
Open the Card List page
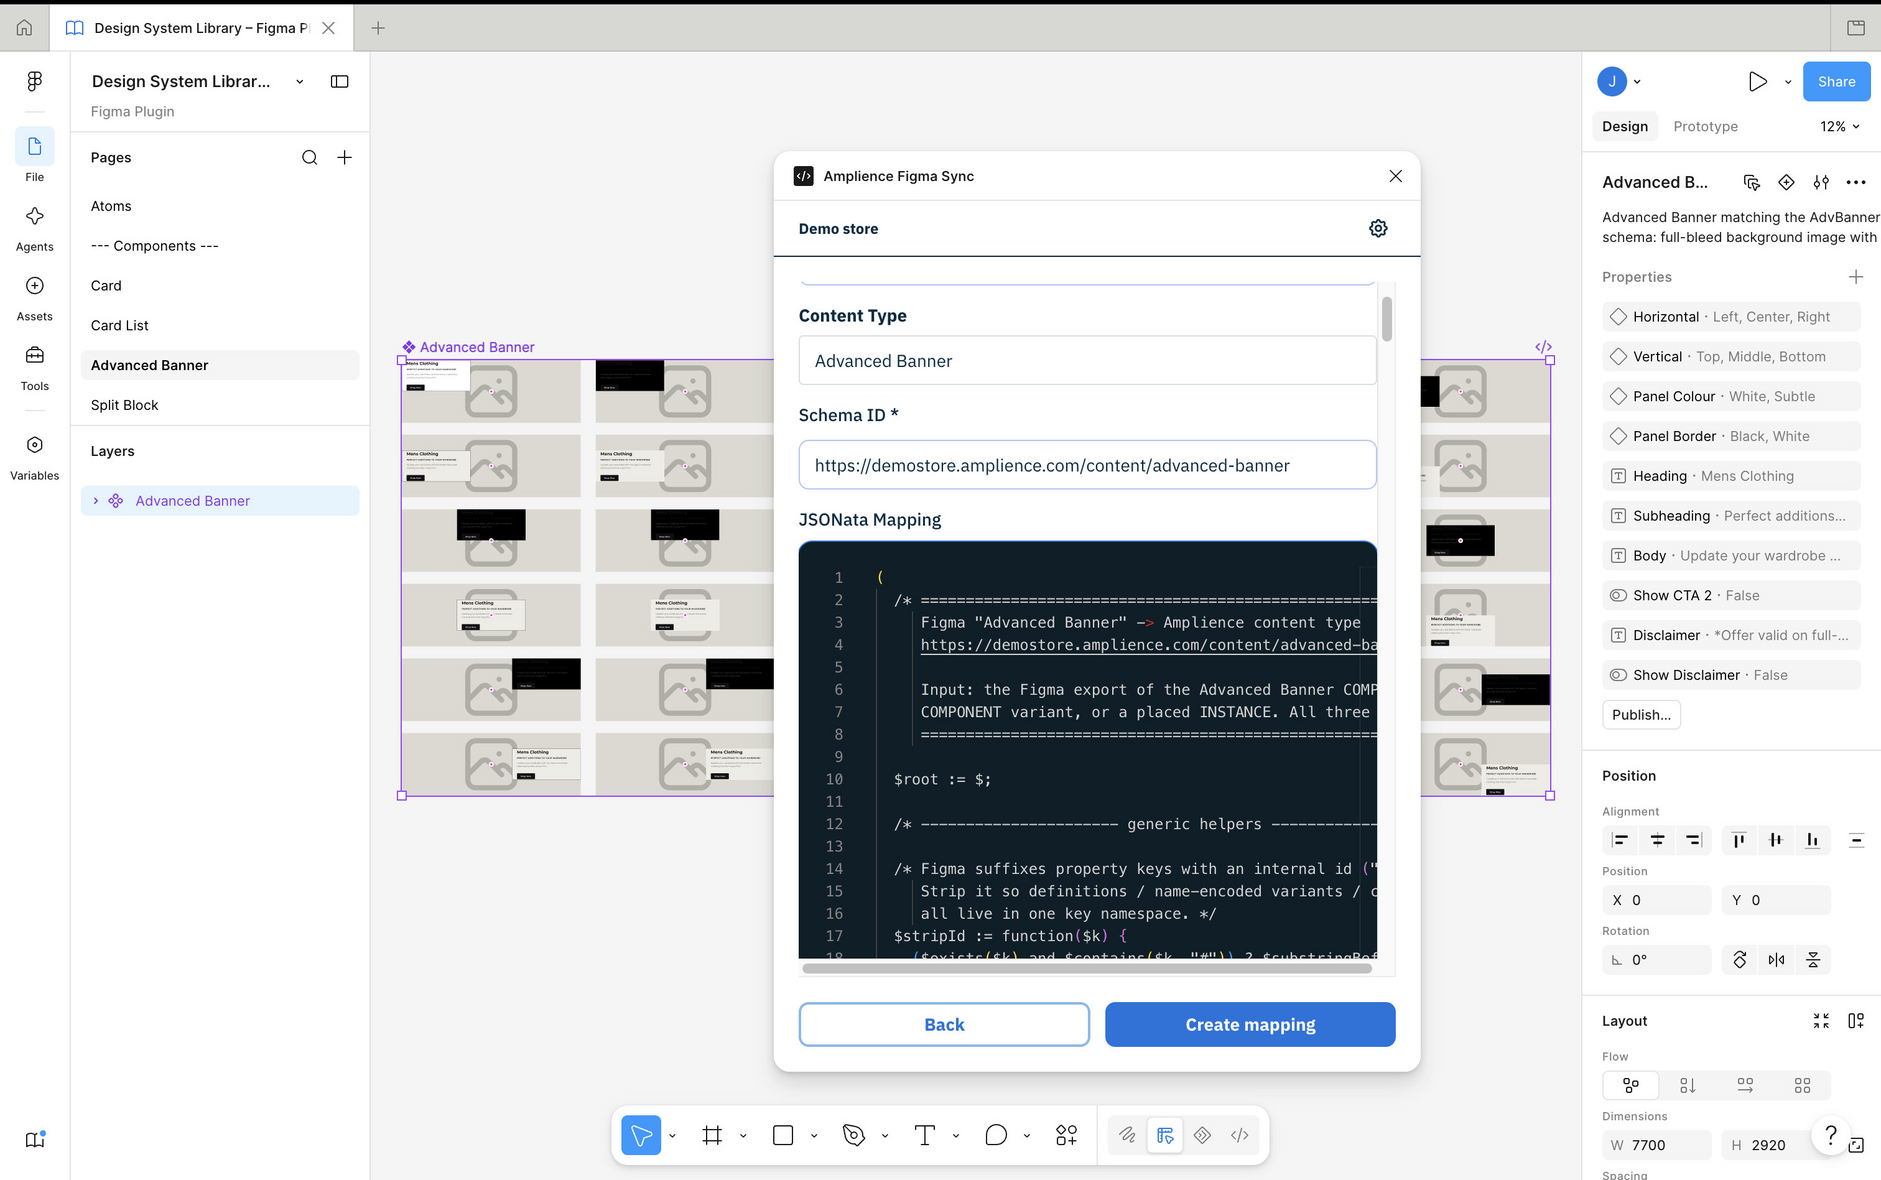click(x=220, y=325)
